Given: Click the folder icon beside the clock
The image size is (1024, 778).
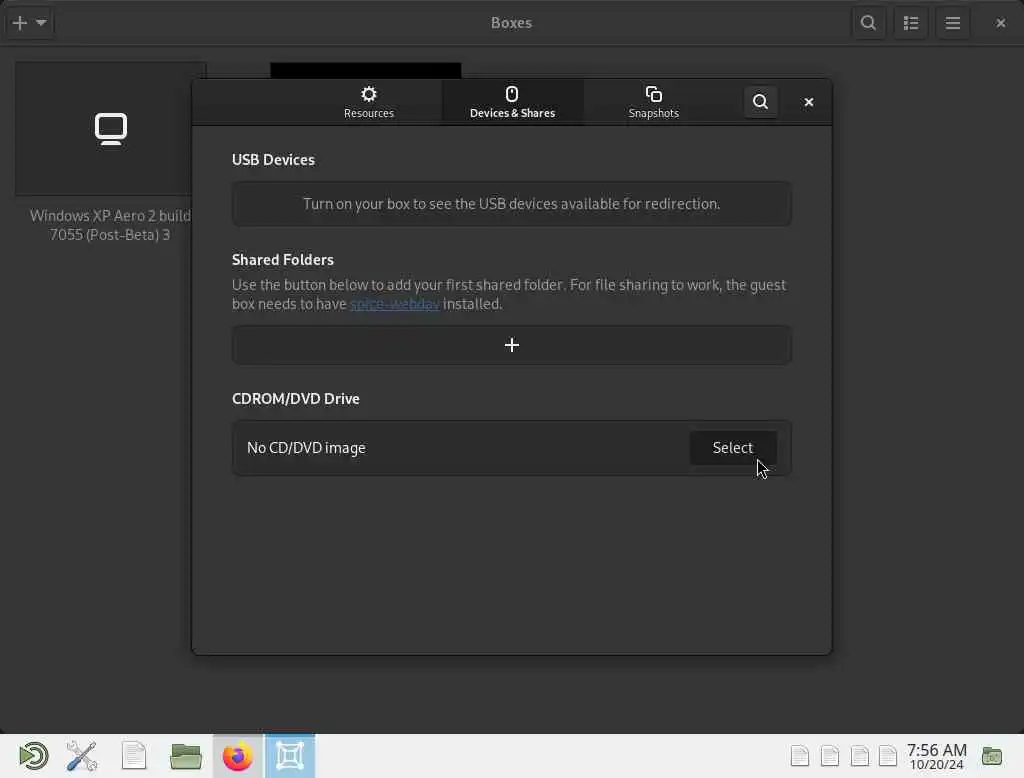Looking at the screenshot, I should (x=992, y=756).
